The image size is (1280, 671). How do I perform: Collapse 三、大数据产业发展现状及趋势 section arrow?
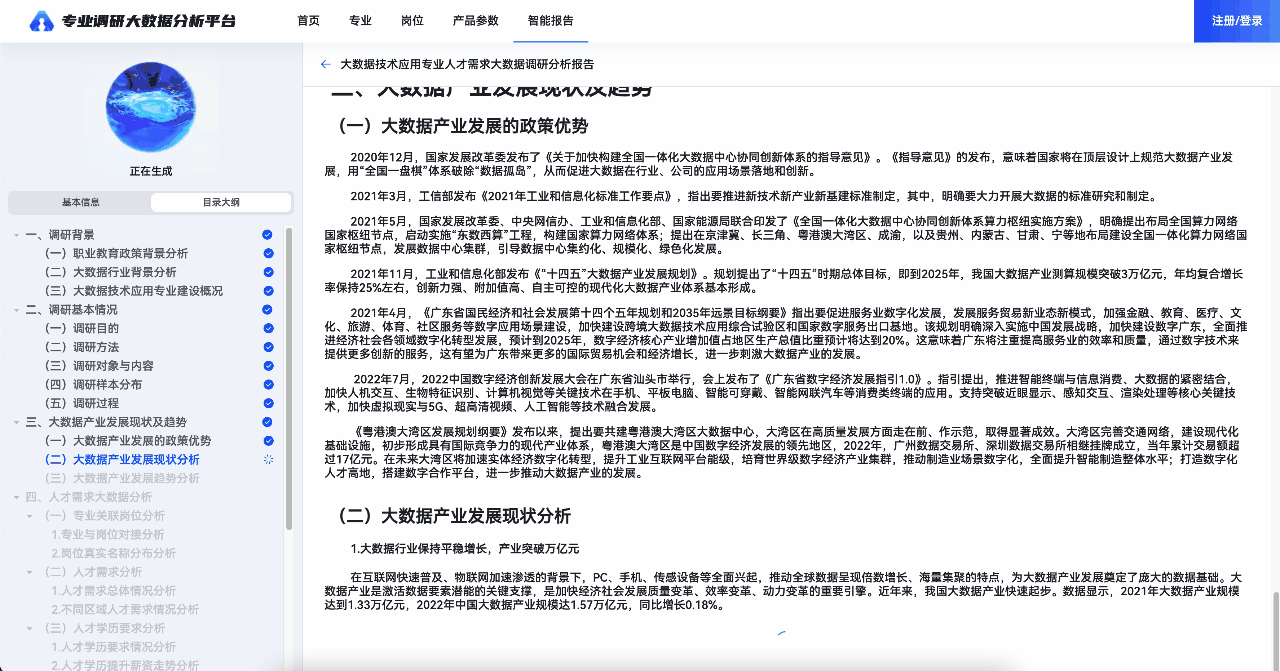coord(16,423)
